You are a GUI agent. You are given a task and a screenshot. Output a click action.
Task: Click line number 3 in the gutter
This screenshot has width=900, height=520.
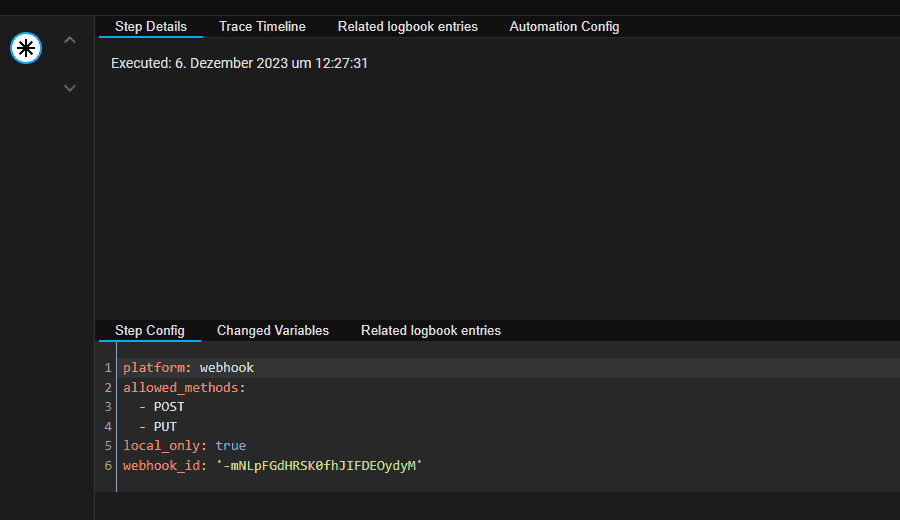tap(107, 407)
